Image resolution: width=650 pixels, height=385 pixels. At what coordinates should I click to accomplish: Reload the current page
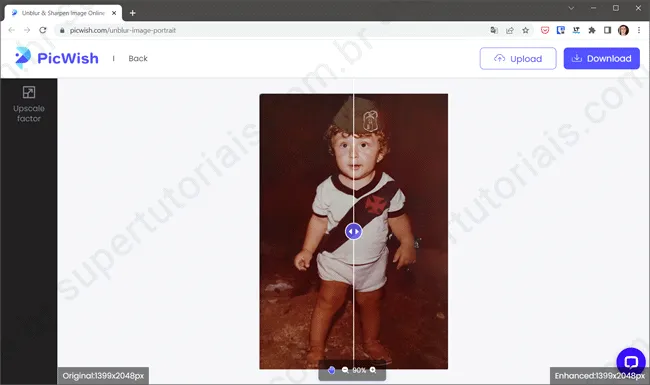43,30
